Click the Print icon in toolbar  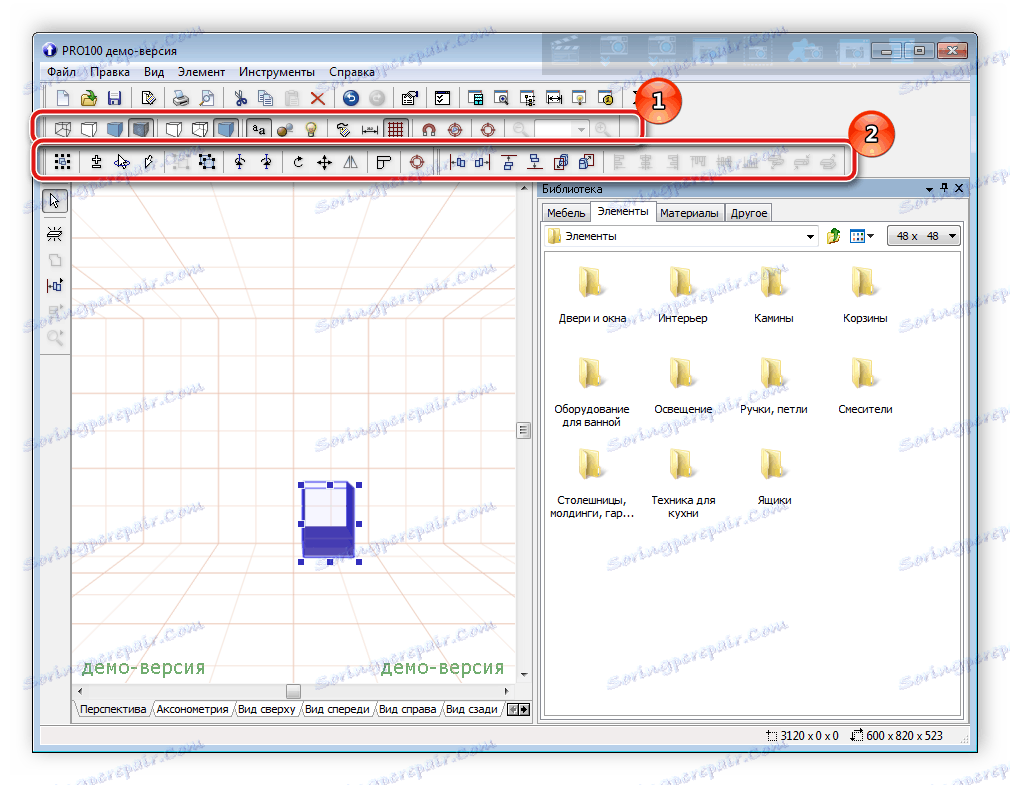181,98
